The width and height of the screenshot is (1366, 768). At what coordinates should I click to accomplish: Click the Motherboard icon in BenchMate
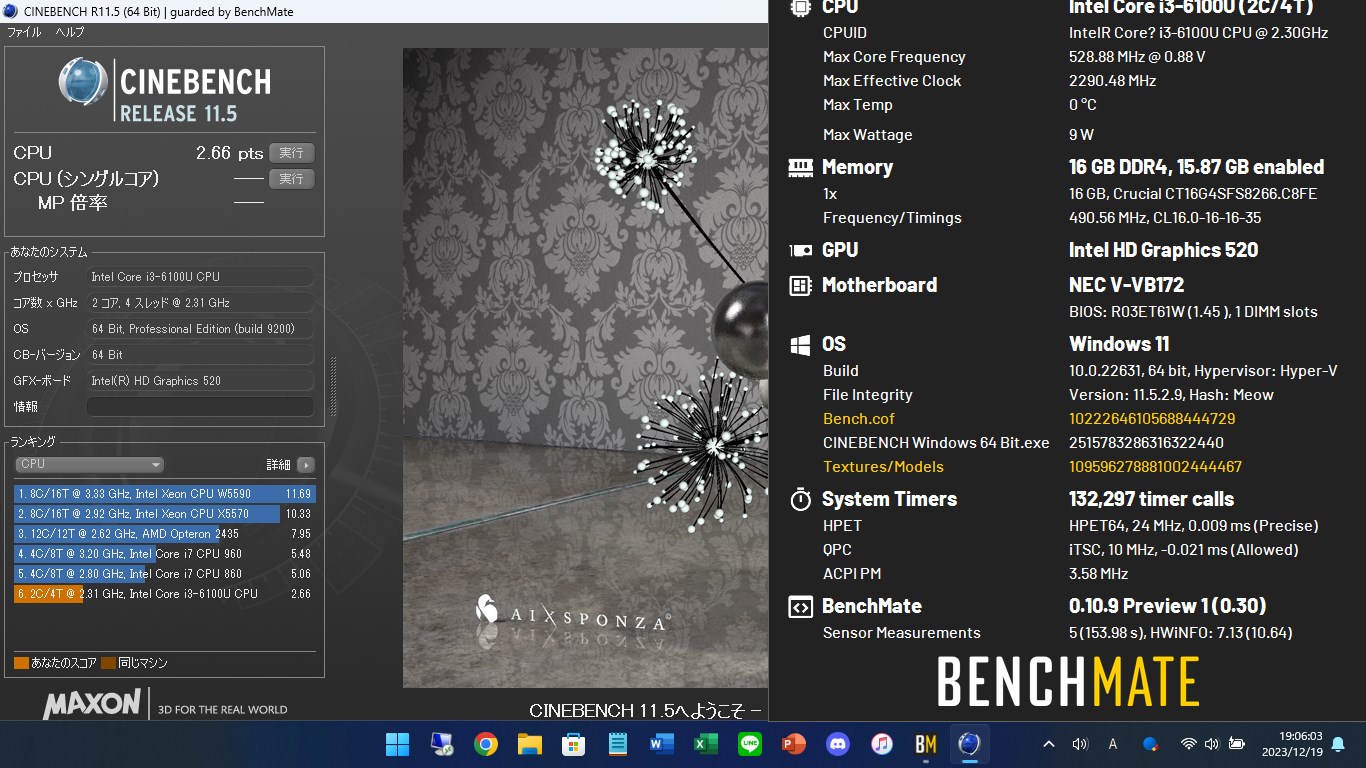click(x=800, y=286)
